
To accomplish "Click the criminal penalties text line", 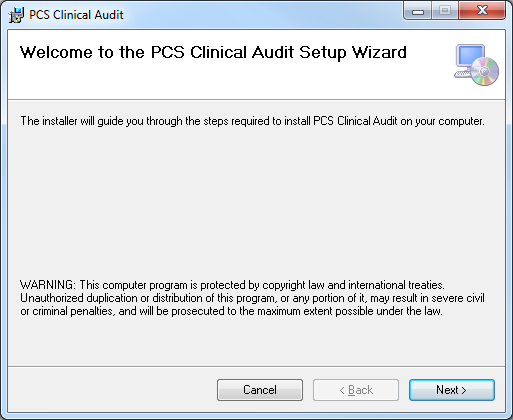I will [x=231, y=311].
